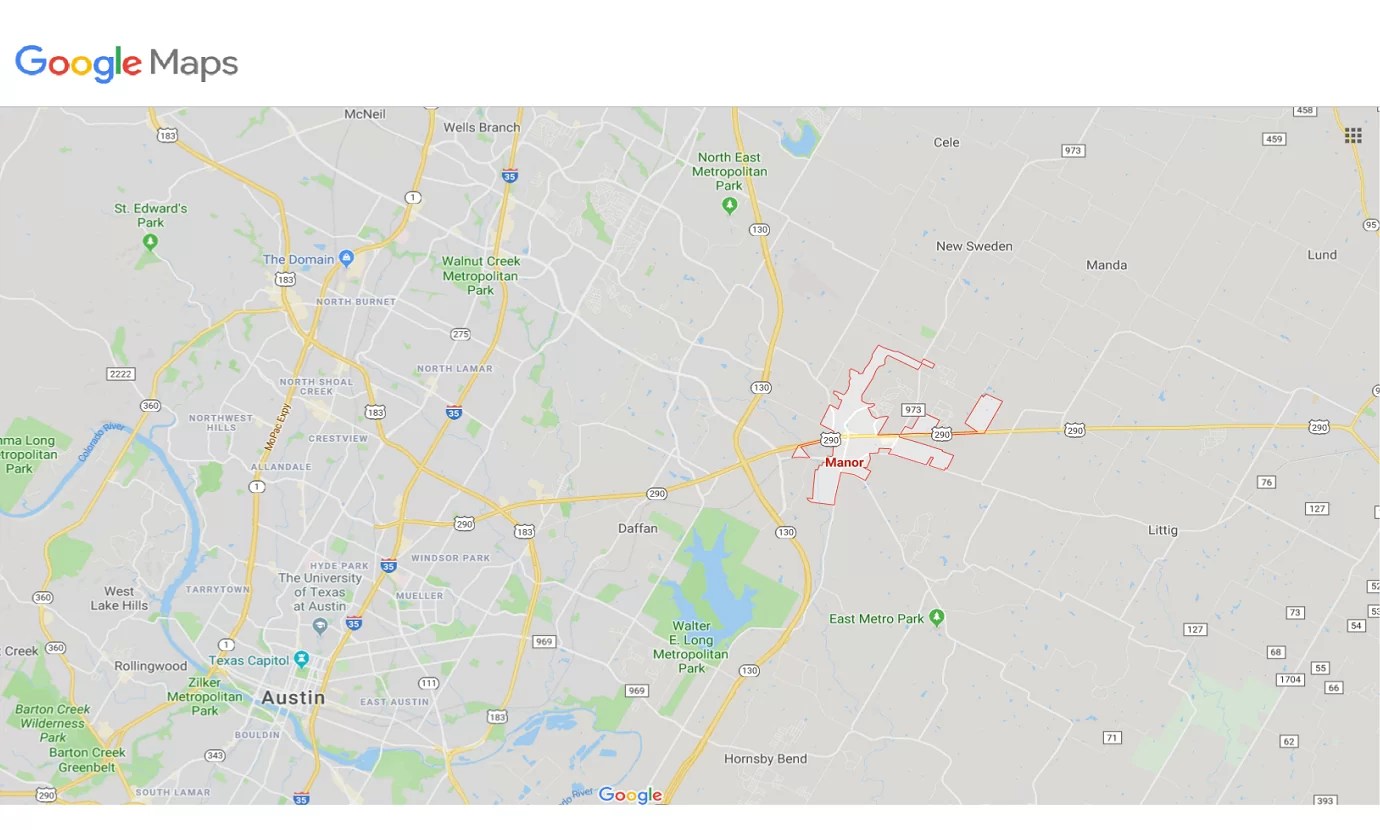
Task: Click the Manor city label
Action: [844, 462]
